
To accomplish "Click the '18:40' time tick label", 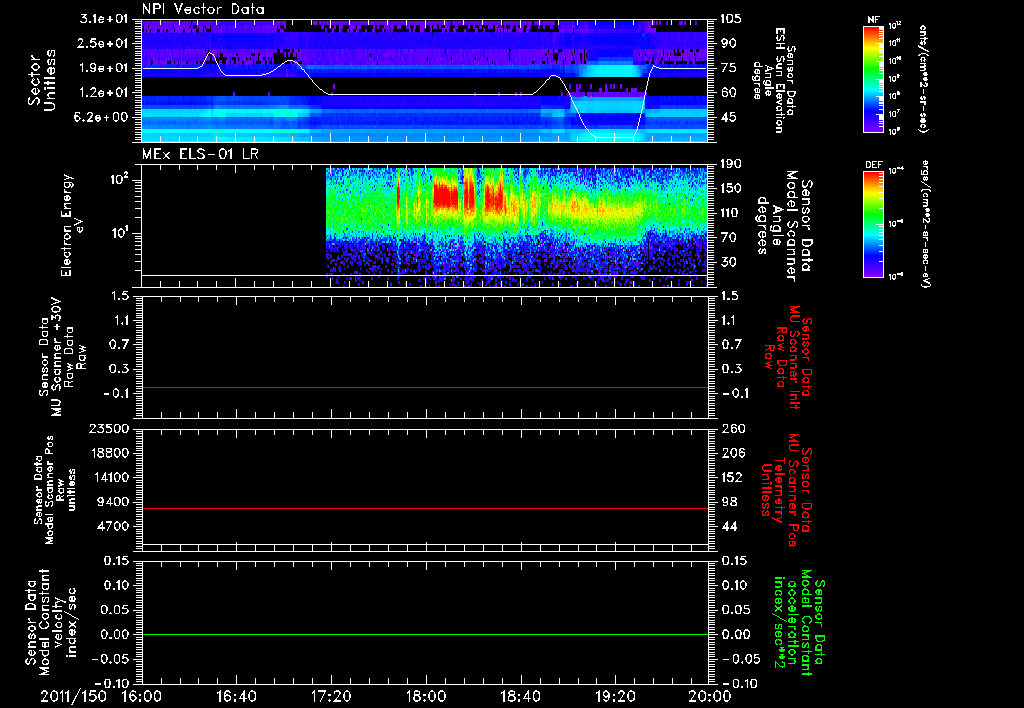I will point(520,696).
